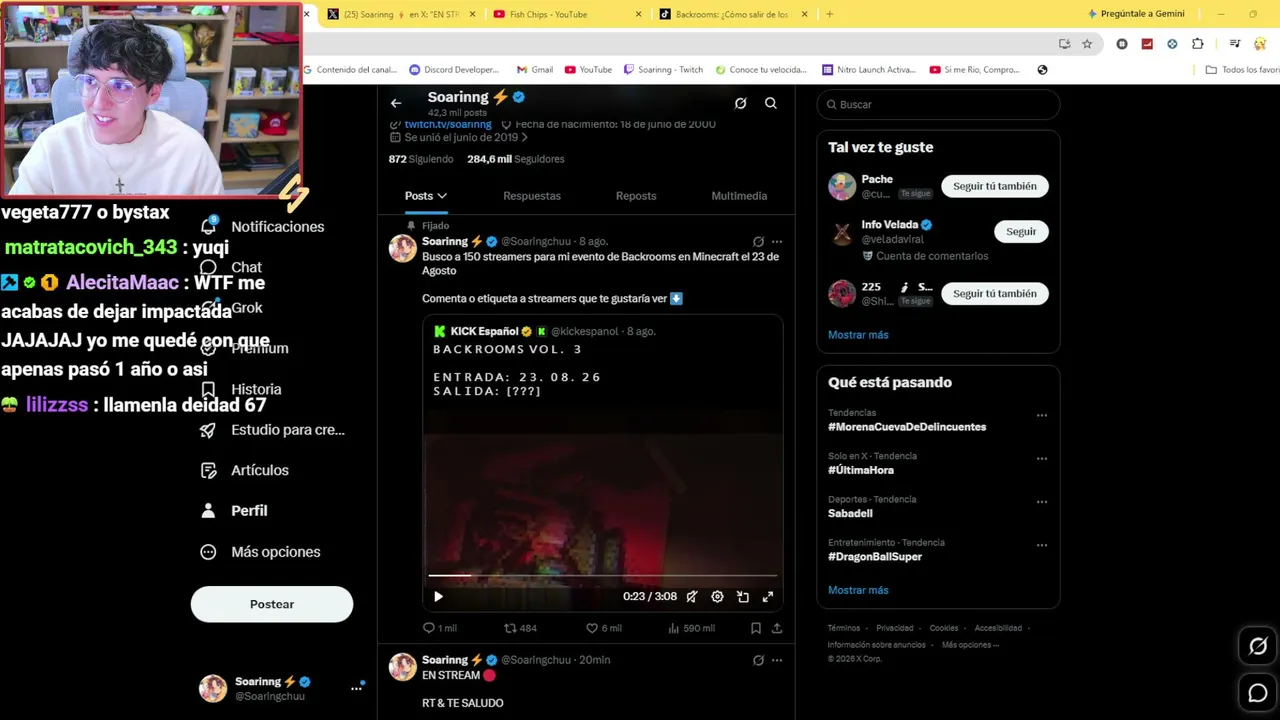Open Grok icon in the profile header
This screenshot has width=1280, height=720.
[740, 103]
